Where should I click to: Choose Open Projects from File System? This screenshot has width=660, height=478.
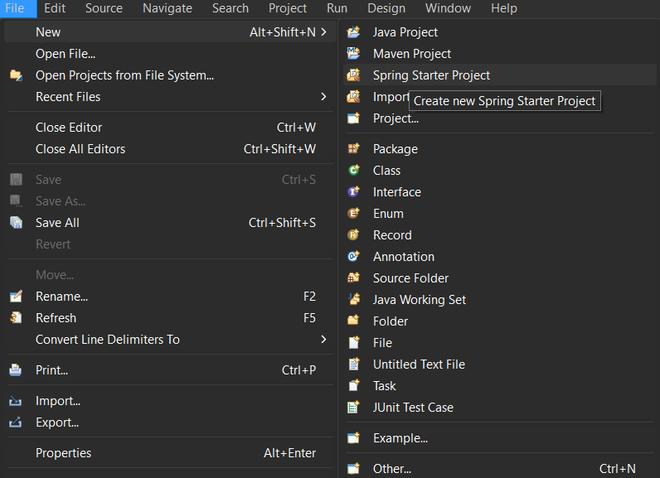(124, 75)
